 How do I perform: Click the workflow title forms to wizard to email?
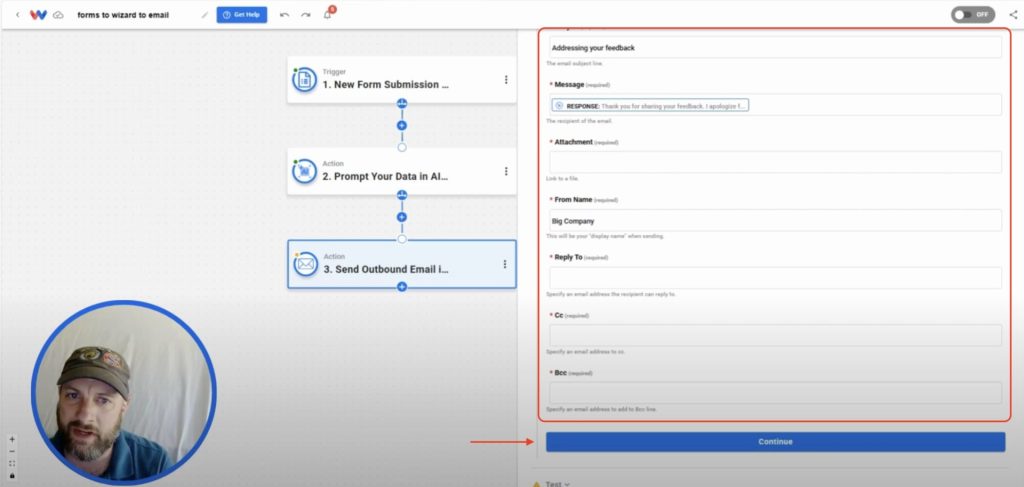(123, 15)
